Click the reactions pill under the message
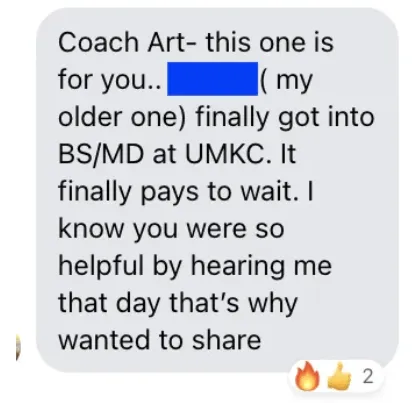This screenshot has height=403, width=416. pos(337,377)
